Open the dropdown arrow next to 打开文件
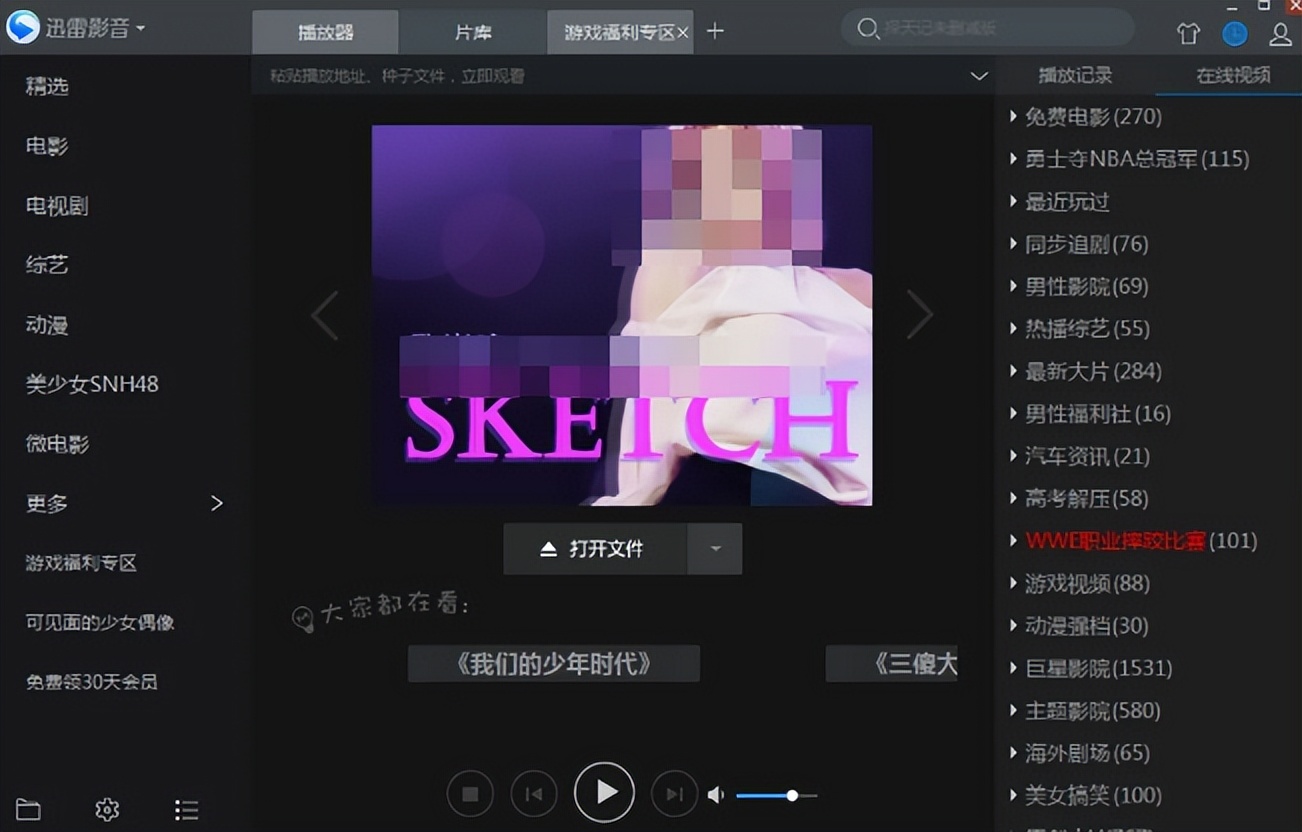This screenshot has height=832, width=1302. click(716, 548)
